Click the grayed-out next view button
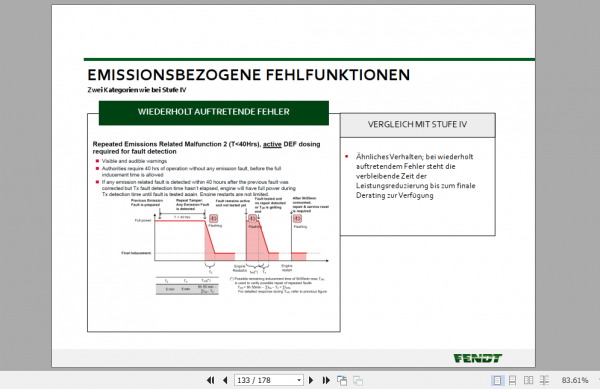 (358, 380)
